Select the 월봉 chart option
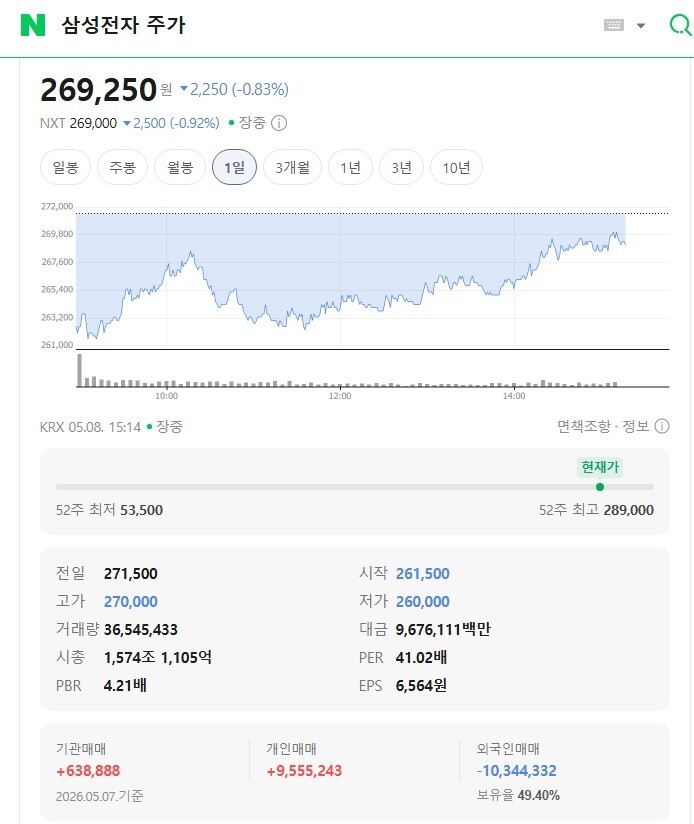Viewport: 694px width, 824px height. 180,168
